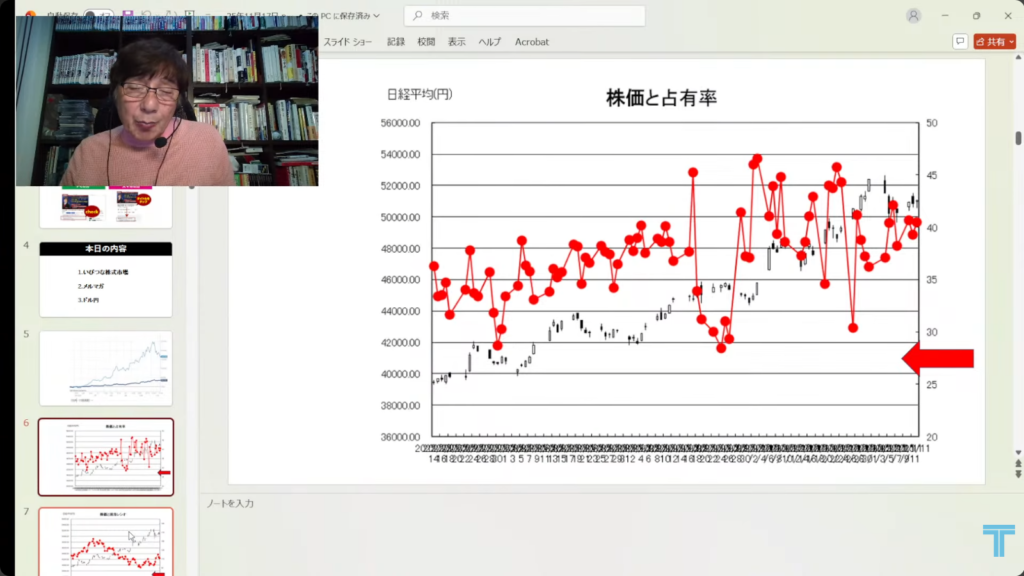Select slide 5 line chart thumbnail
The height and width of the screenshot is (576, 1024).
[105, 368]
